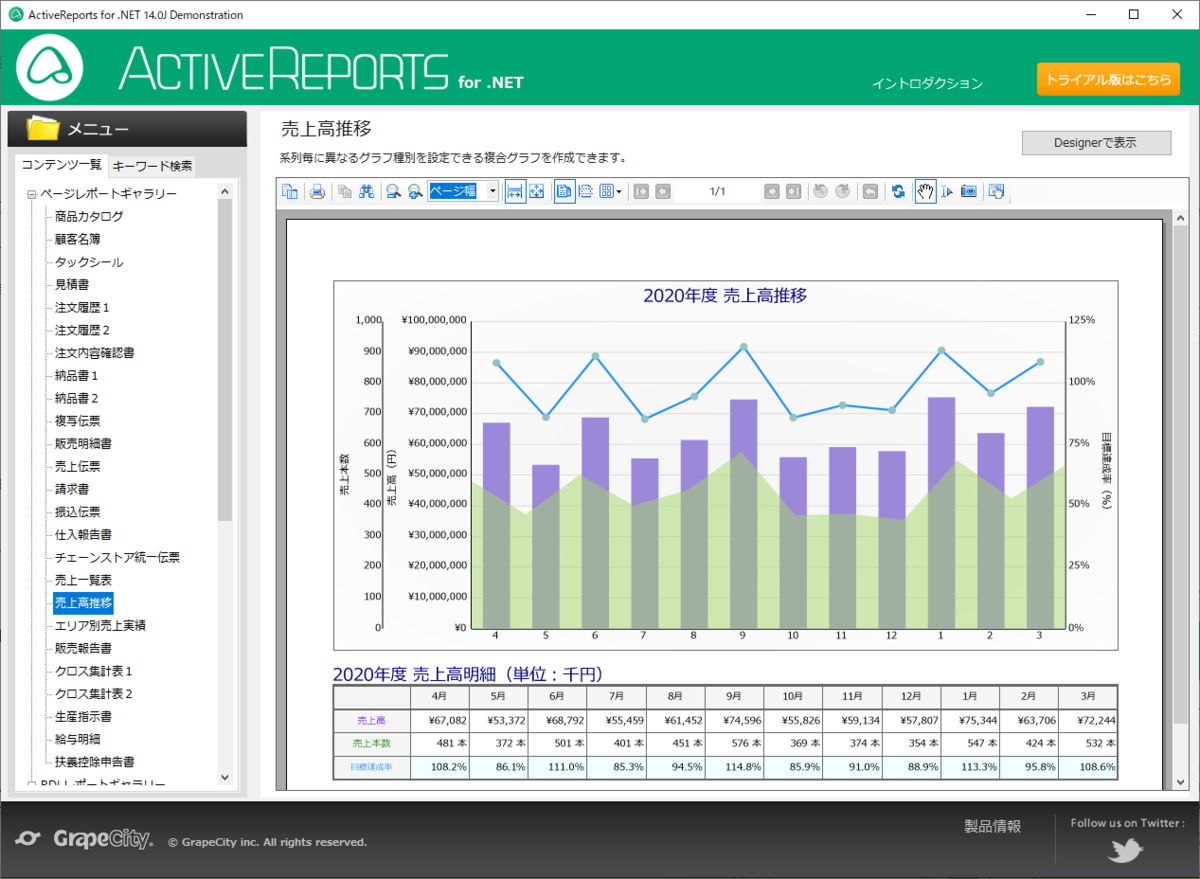Screen dimensions: 1200x879
Task: Go to the last page button
Action: click(x=793, y=191)
